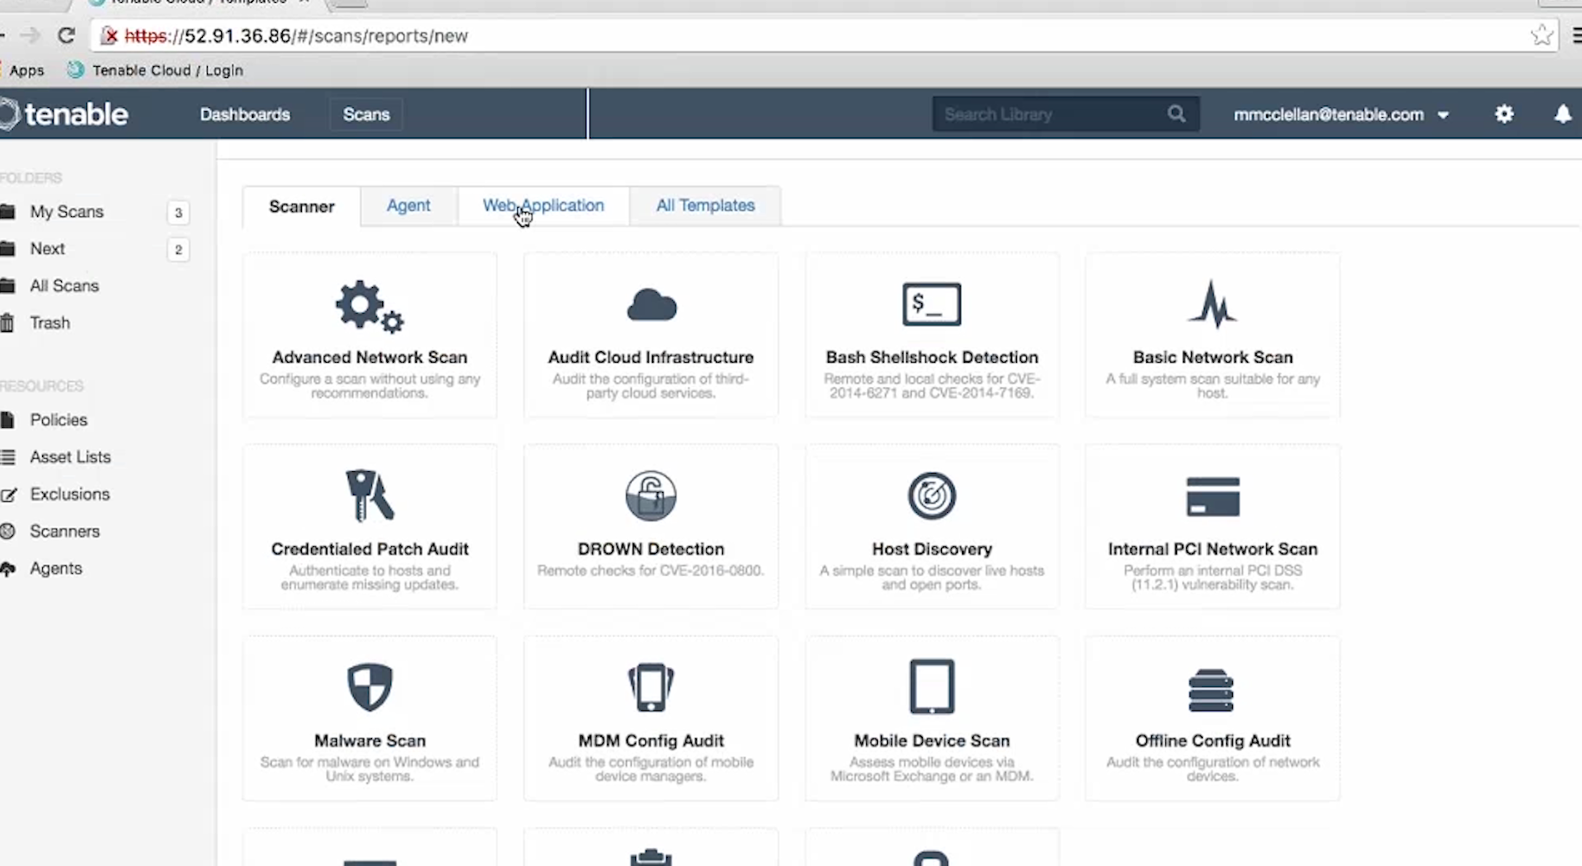Open the Malware Scan shield icon
Image resolution: width=1582 pixels, height=866 pixels.
[369, 687]
